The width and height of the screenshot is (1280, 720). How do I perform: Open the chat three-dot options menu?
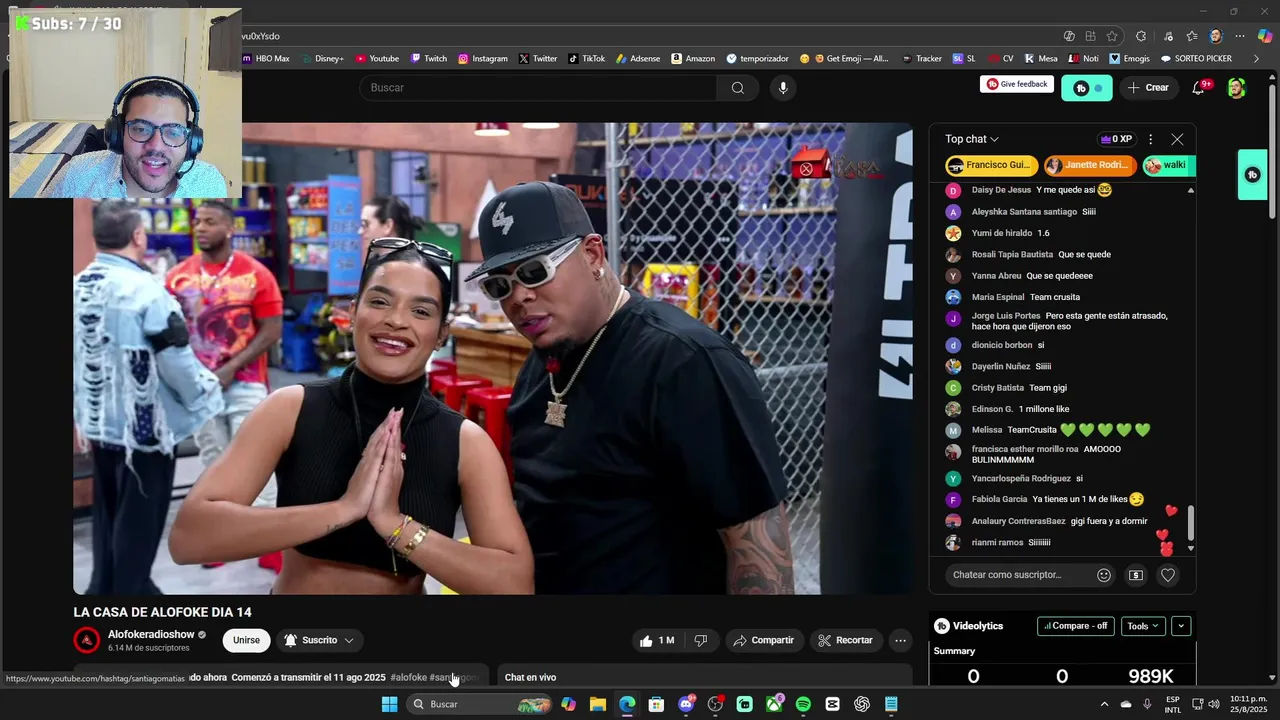click(x=1150, y=139)
